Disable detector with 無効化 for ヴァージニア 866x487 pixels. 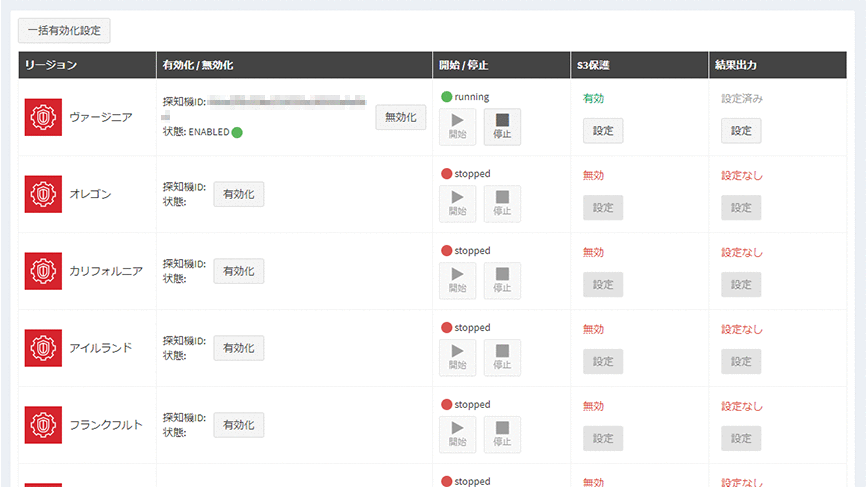pos(400,117)
